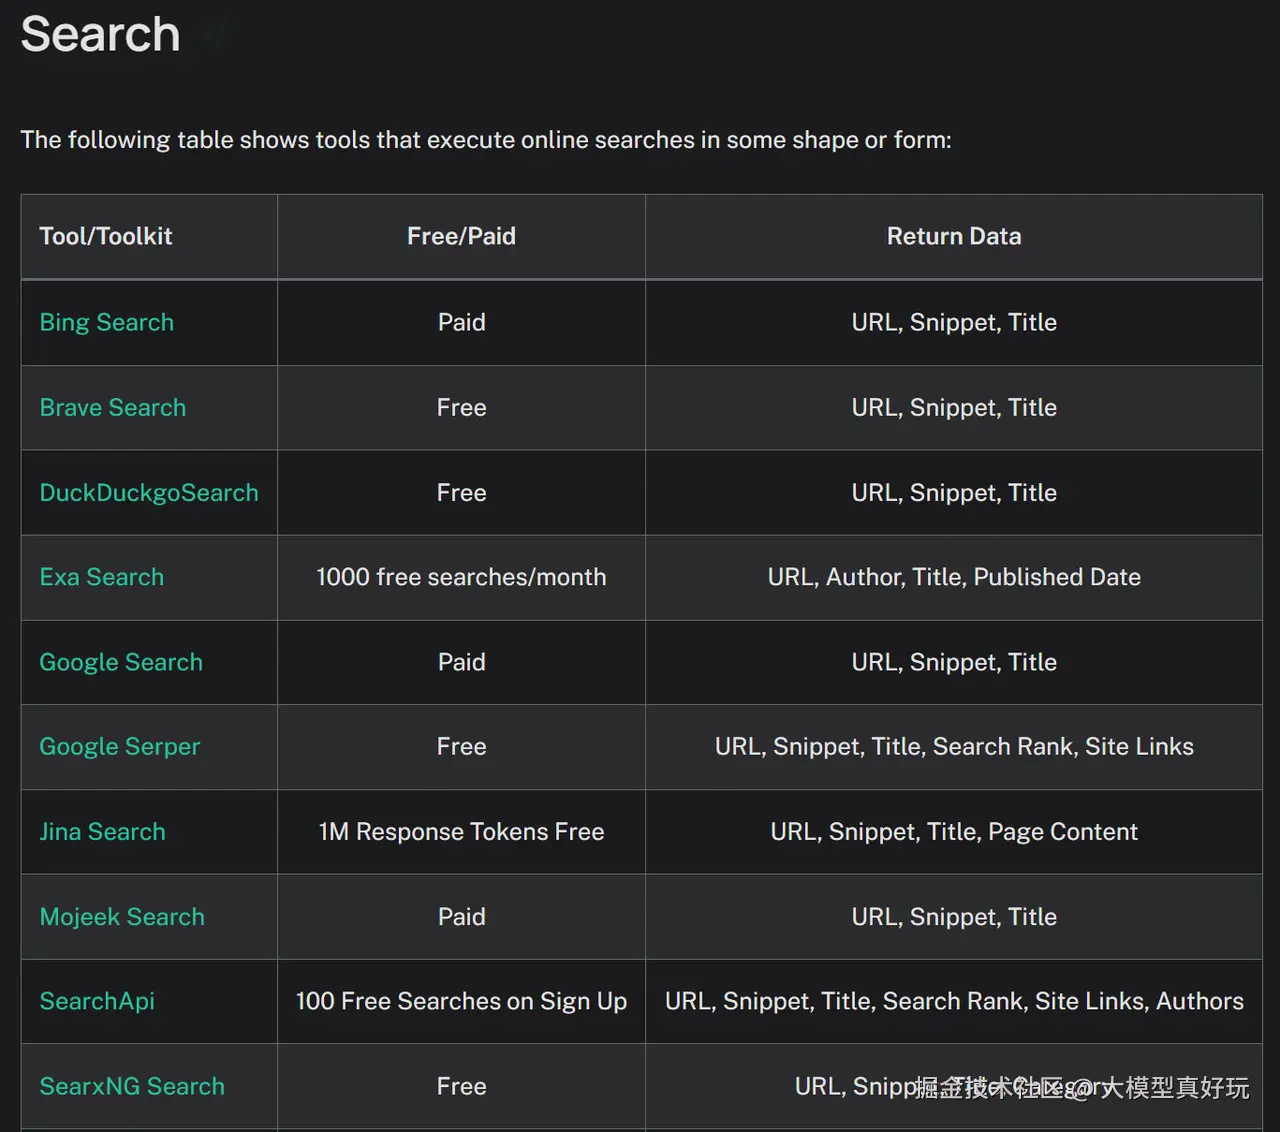Click 'URL, Snippet, Title, Page Content' cell
Image resolution: width=1280 pixels, height=1132 pixels.
click(x=953, y=831)
